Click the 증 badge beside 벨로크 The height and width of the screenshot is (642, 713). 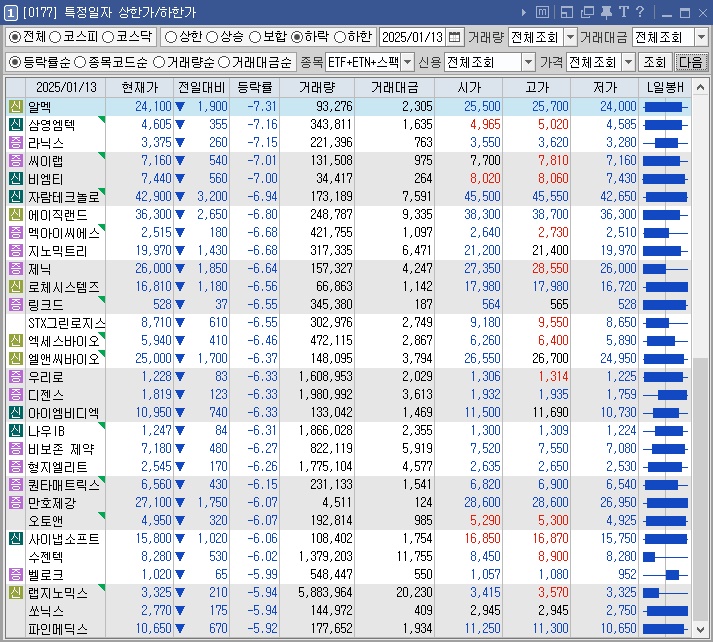[x=16, y=575]
